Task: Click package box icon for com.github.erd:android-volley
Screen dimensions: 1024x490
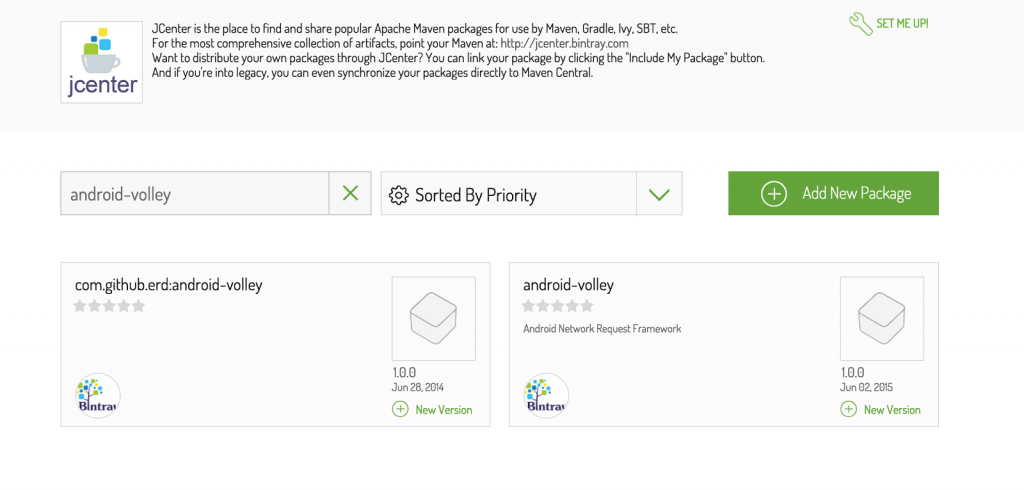Action: click(433, 319)
